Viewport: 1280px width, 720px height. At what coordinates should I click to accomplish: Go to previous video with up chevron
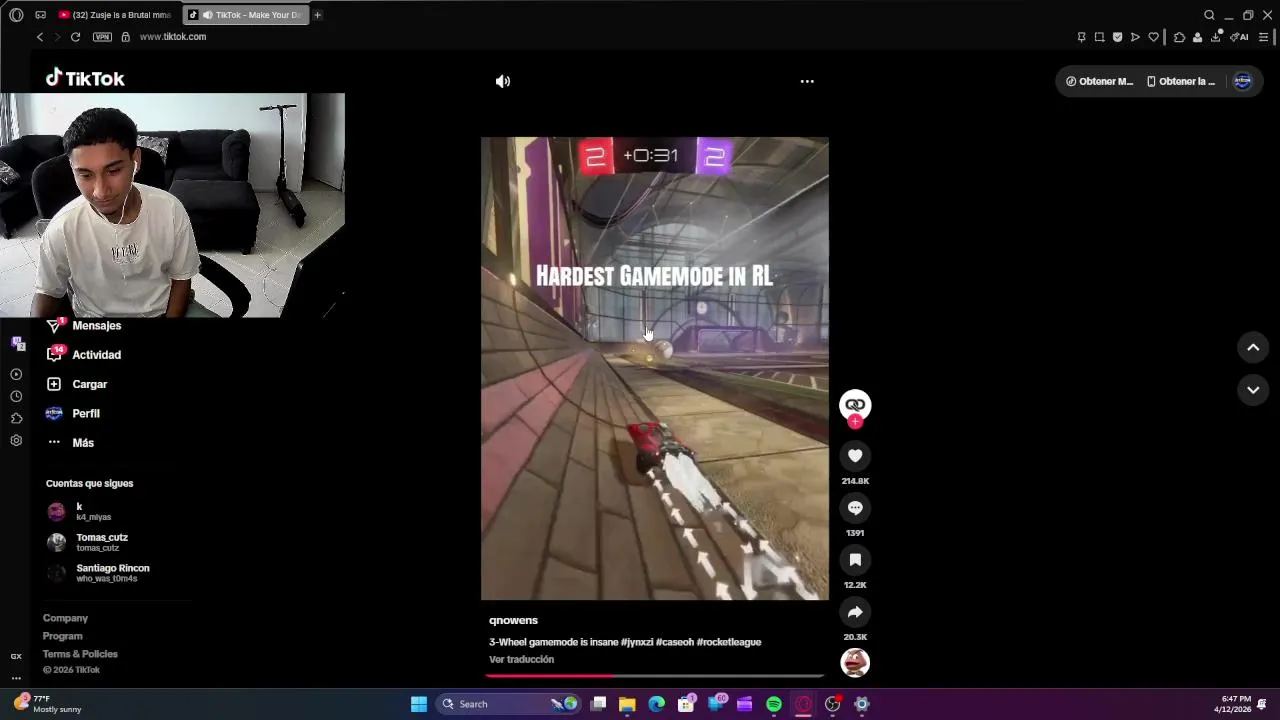tap(1253, 347)
